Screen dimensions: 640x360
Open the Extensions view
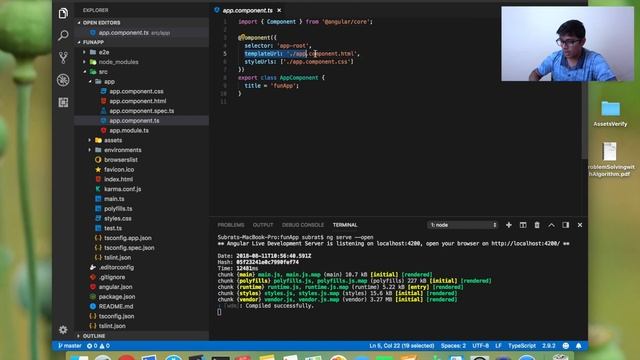[x=63, y=102]
